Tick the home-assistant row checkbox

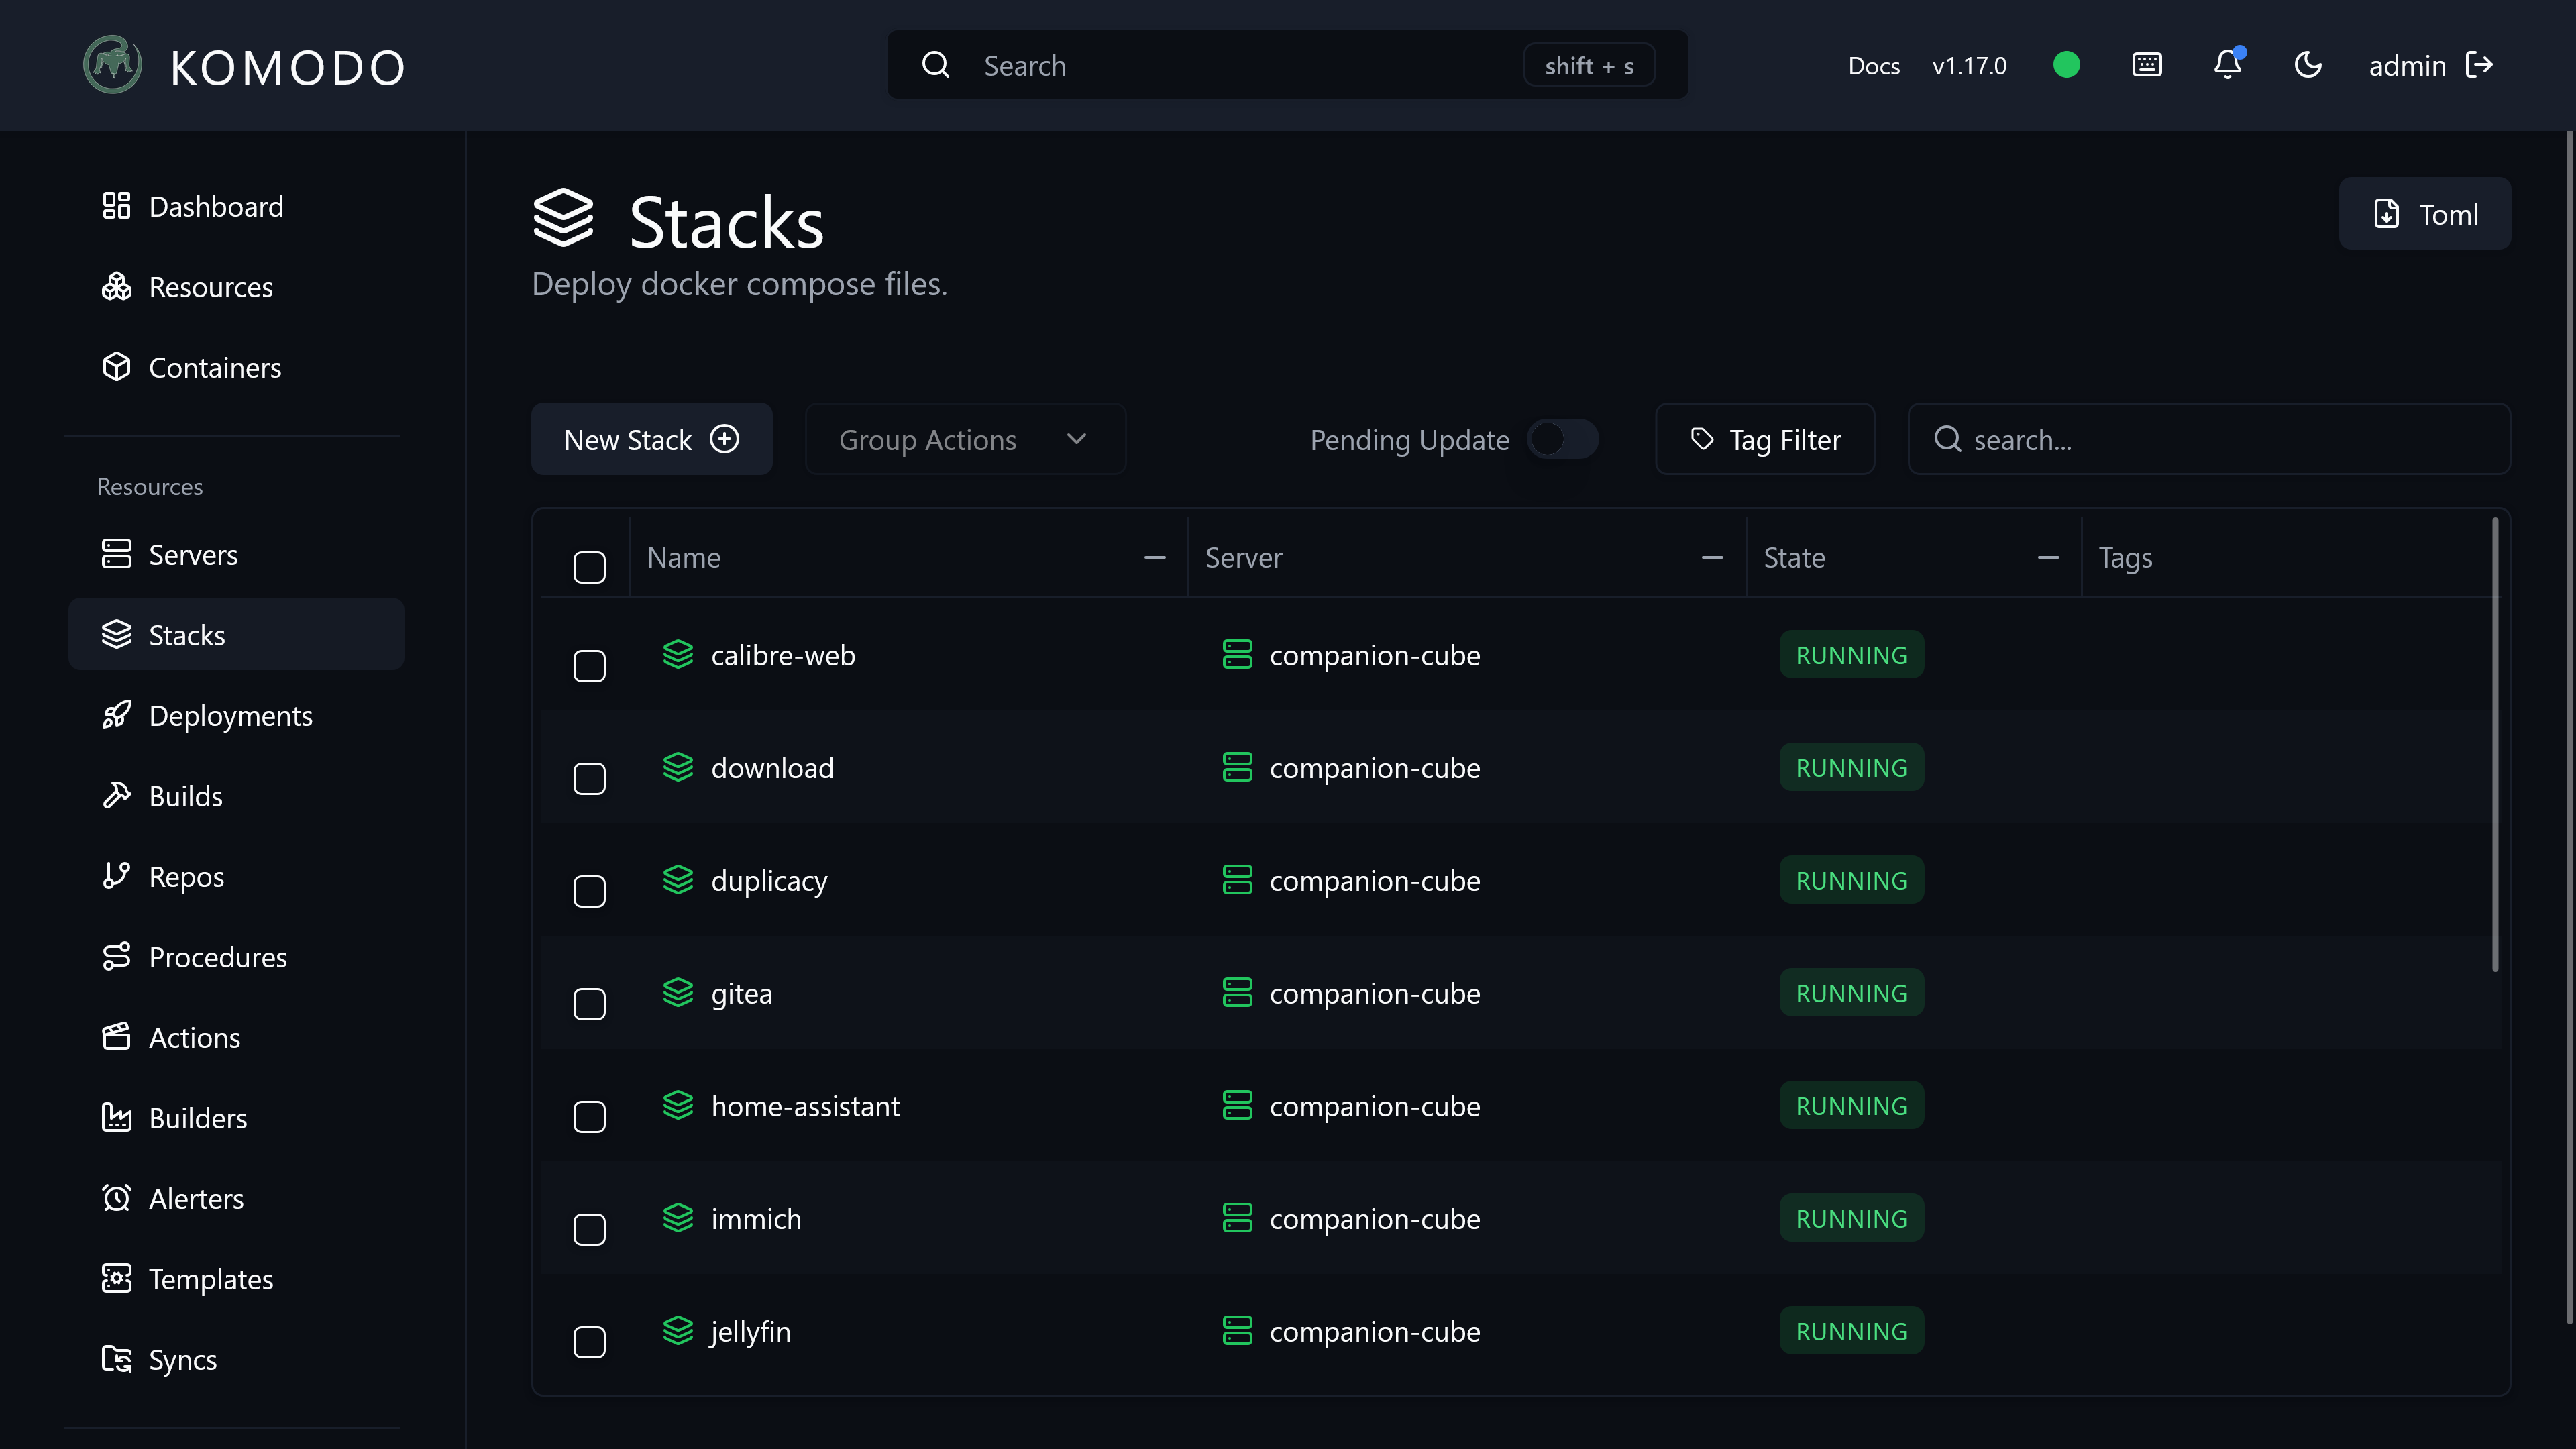tap(589, 1116)
